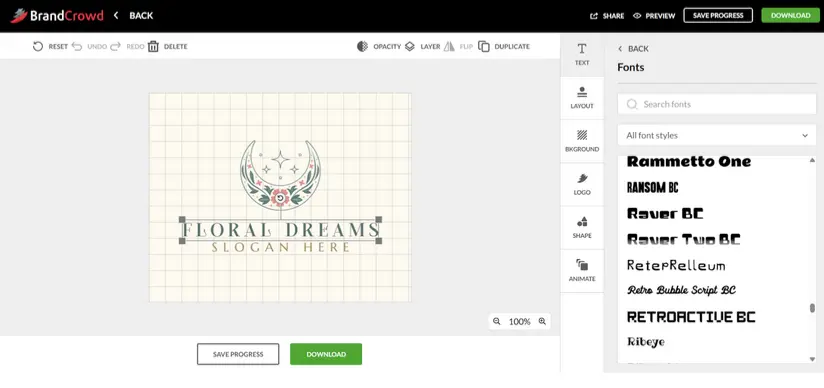Choose the Raver BC font
The width and height of the screenshot is (824, 388).
tap(665, 213)
